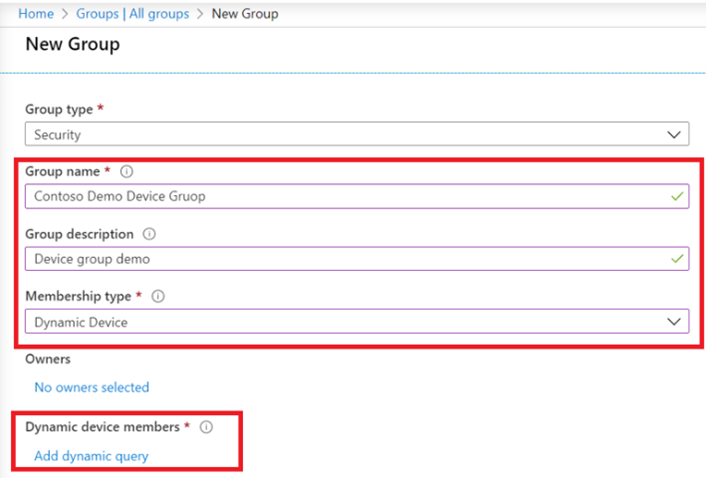
Task: Open the Group type dropdown showing Security
Action: tap(357, 134)
